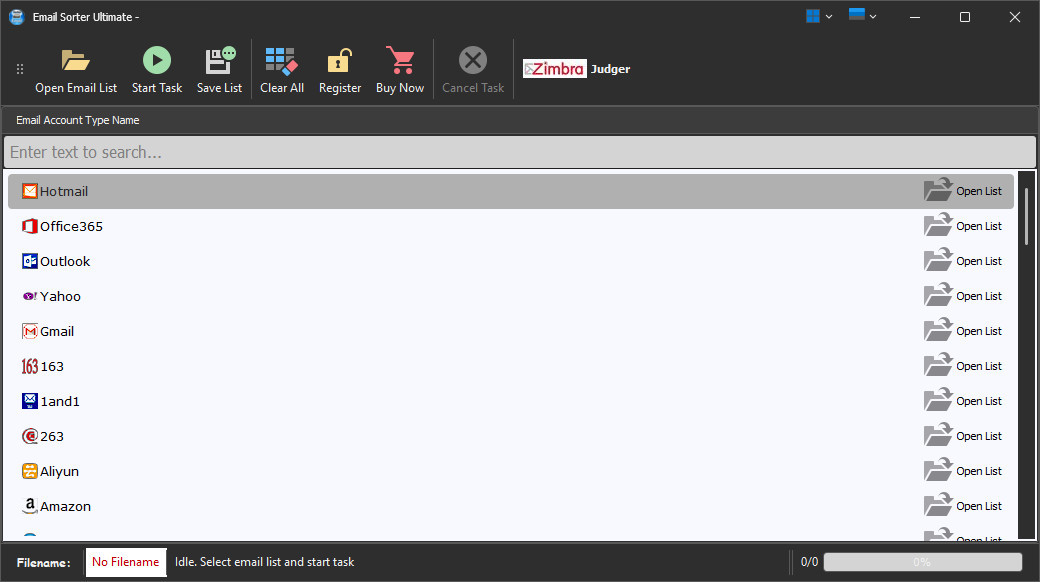Click the Yahoo logo icon

tap(29, 296)
